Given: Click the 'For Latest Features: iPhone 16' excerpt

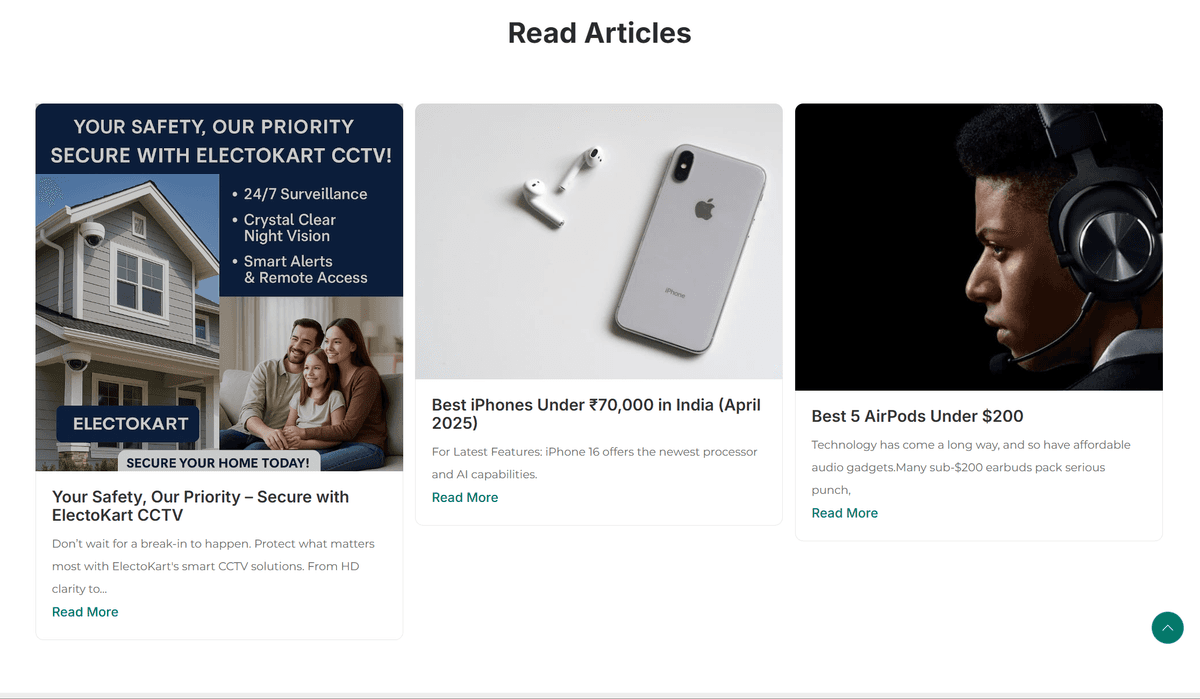Looking at the screenshot, I should [x=595, y=463].
